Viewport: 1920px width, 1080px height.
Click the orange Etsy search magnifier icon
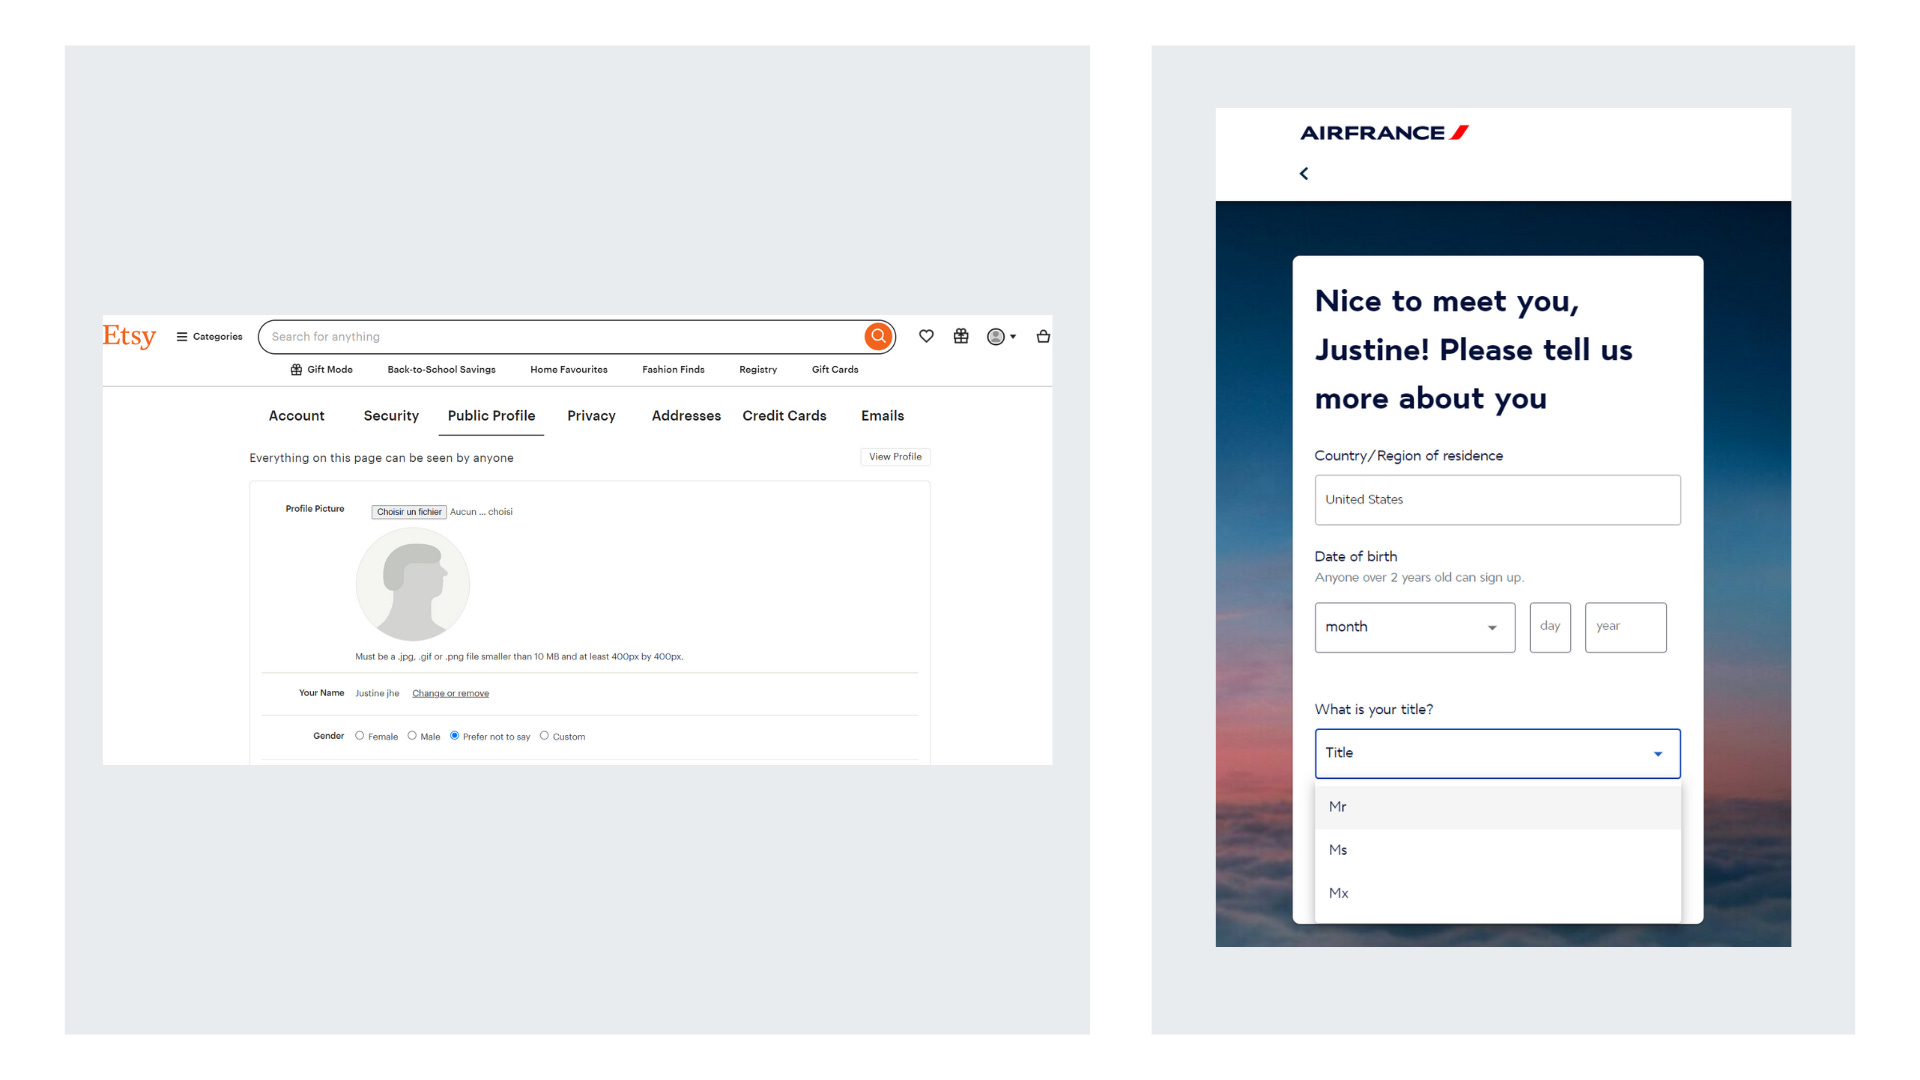(878, 336)
